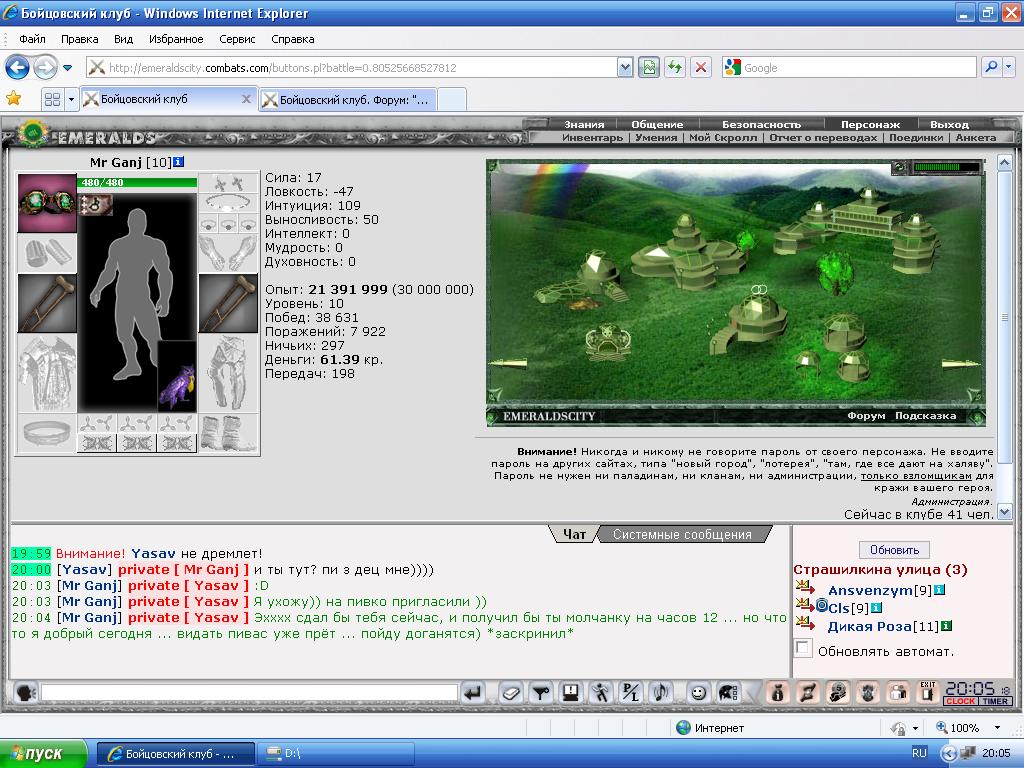Click the crutch weapon in the left hand slot

[47, 304]
